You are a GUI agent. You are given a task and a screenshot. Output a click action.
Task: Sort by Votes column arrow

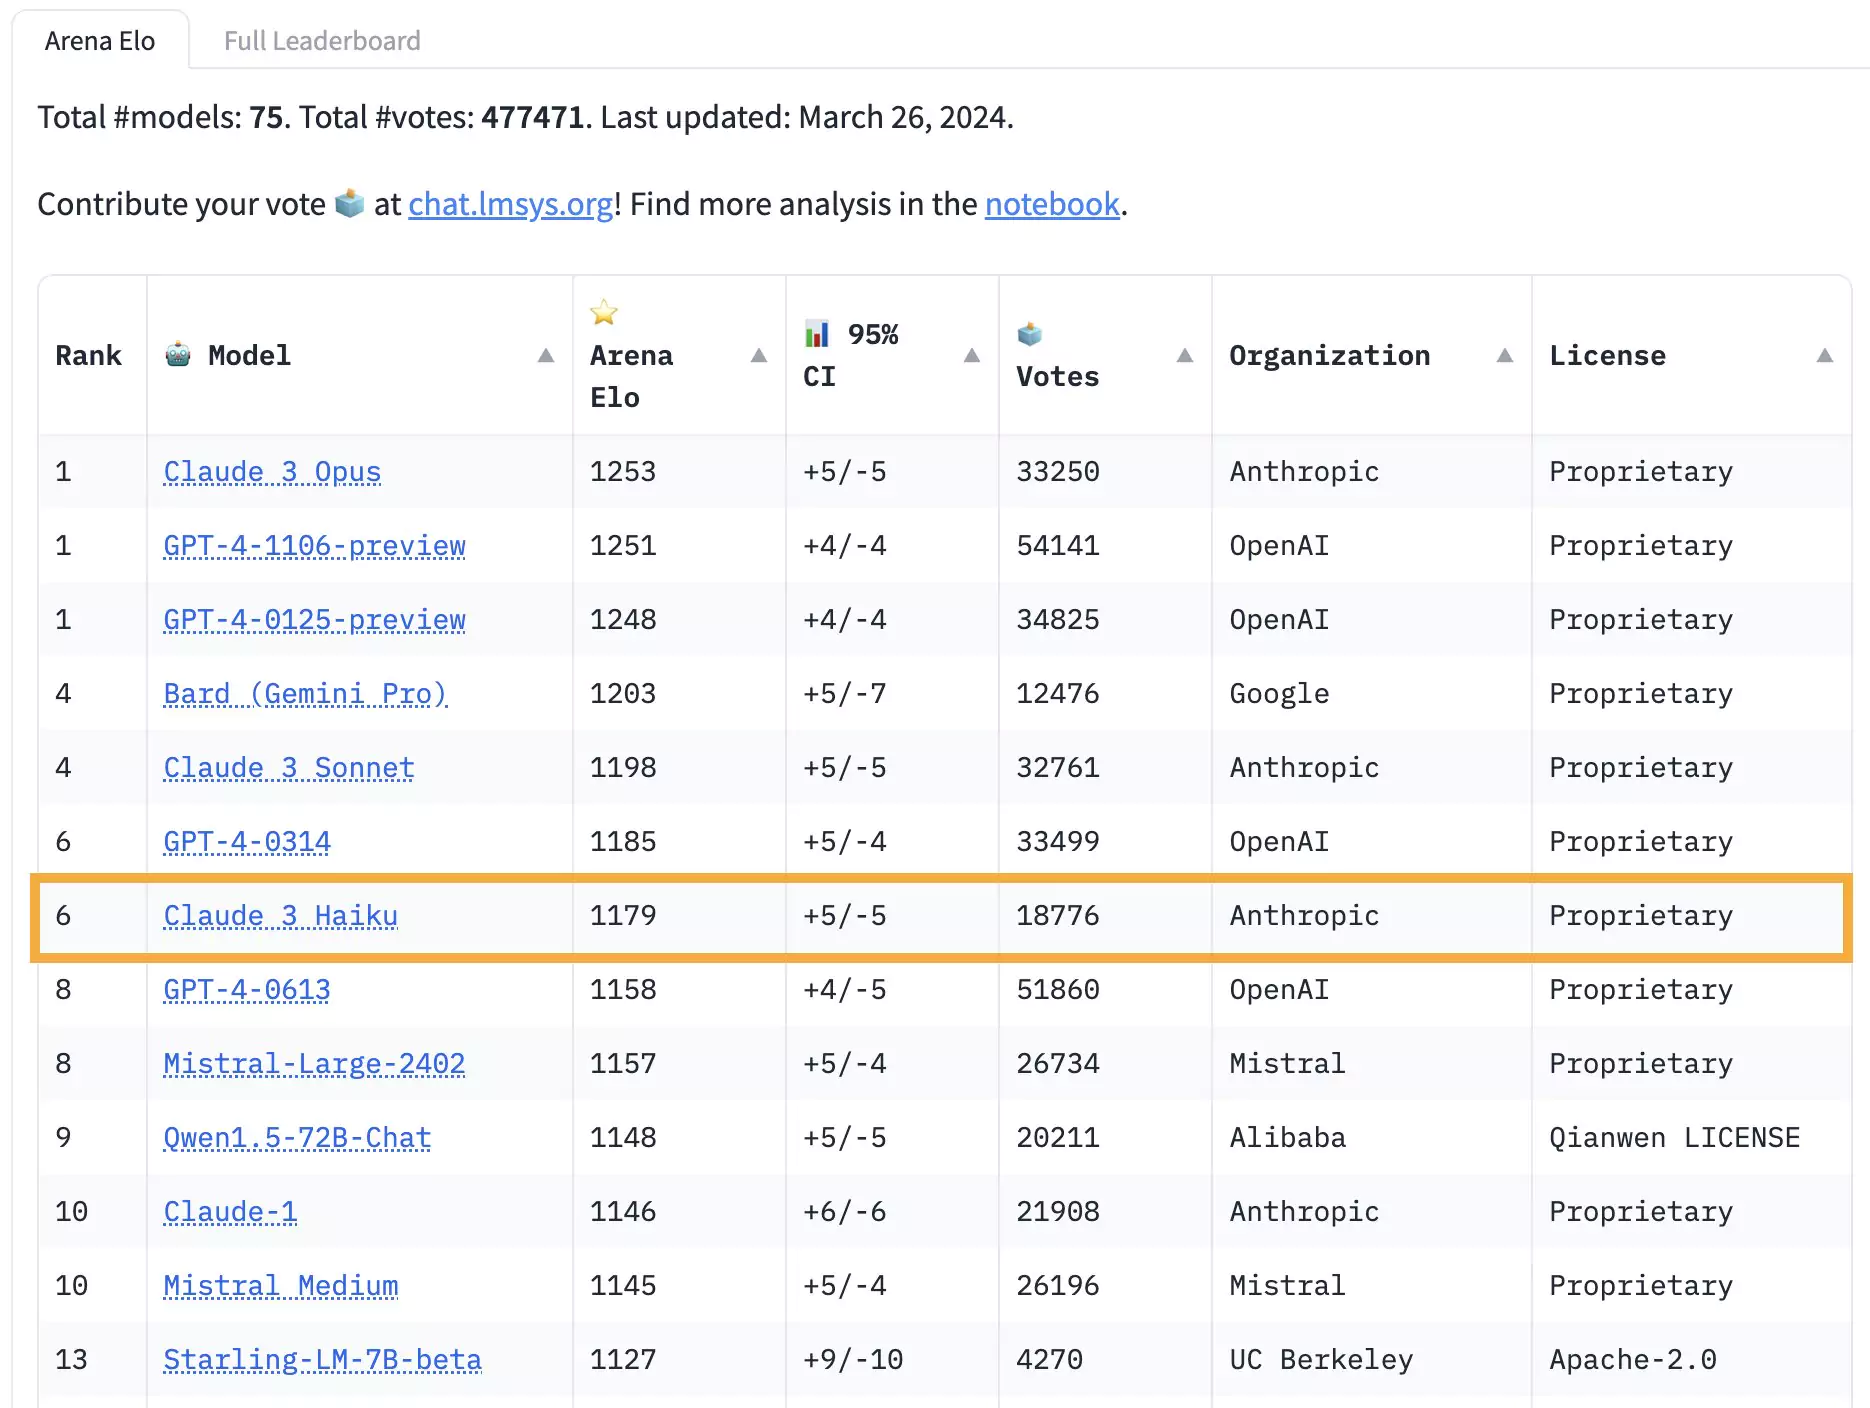point(1185,356)
